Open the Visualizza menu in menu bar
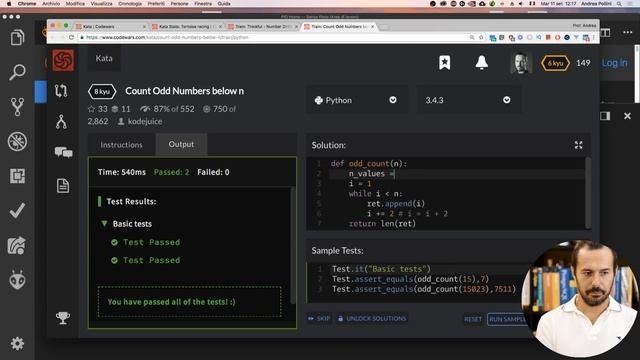The width and height of the screenshot is (640, 360). [102, 4]
